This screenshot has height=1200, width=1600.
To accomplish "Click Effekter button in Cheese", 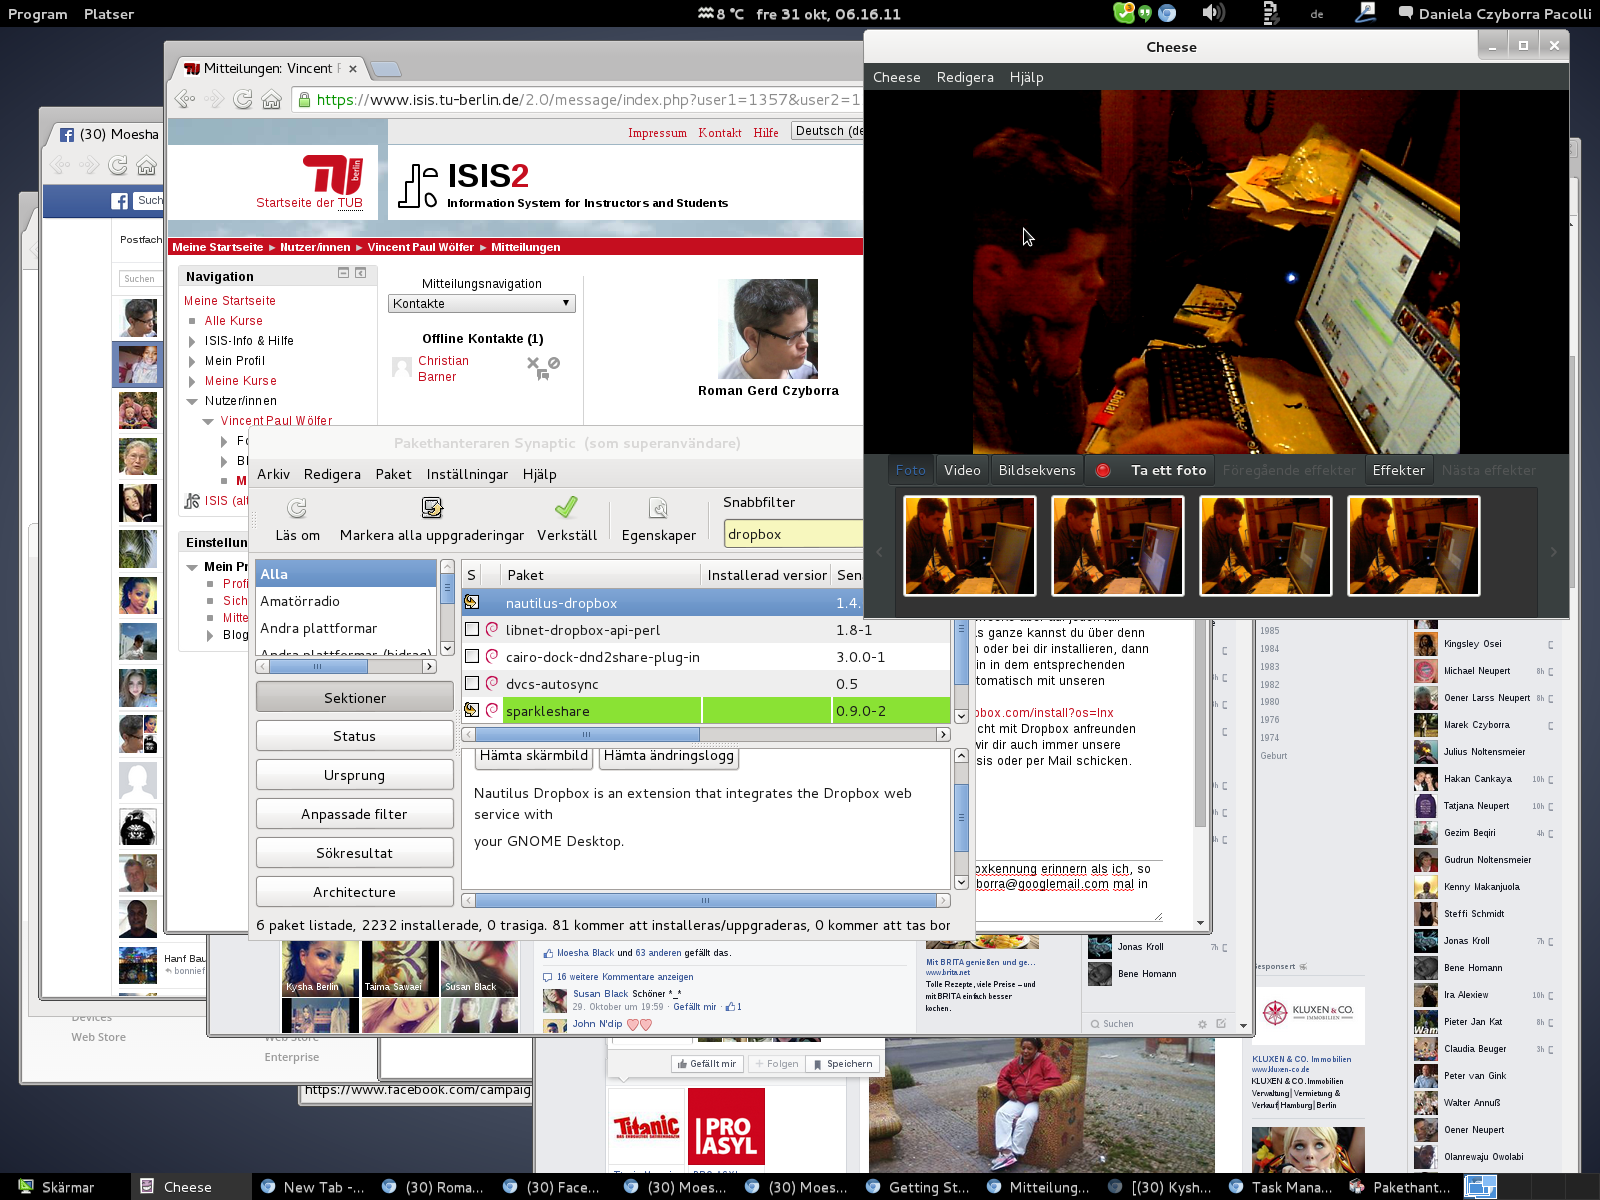I will point(1398,470).
